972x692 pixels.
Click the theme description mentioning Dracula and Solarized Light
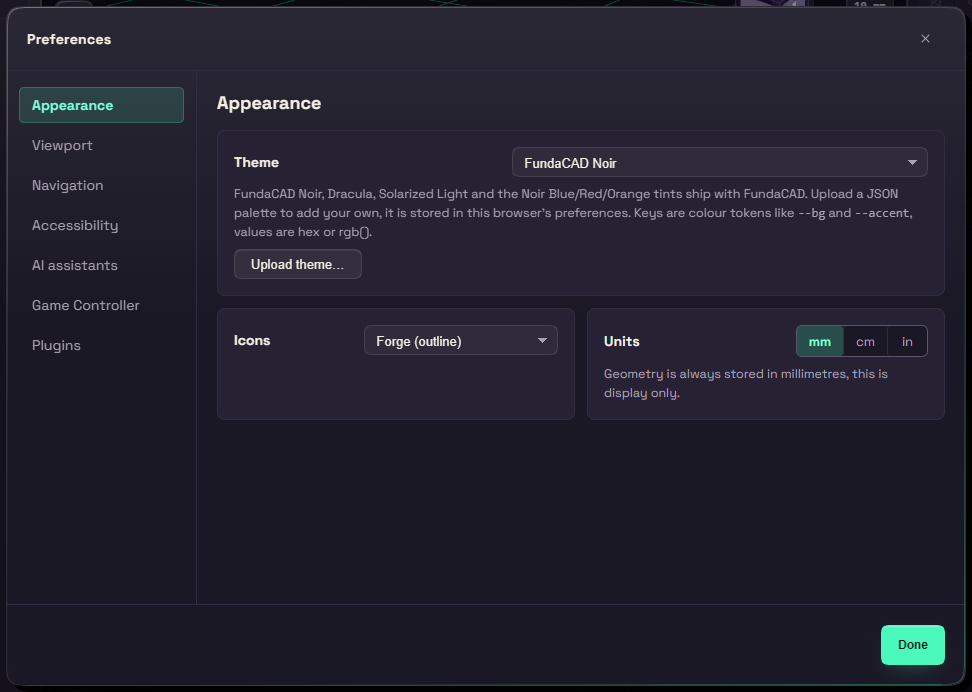573,213
